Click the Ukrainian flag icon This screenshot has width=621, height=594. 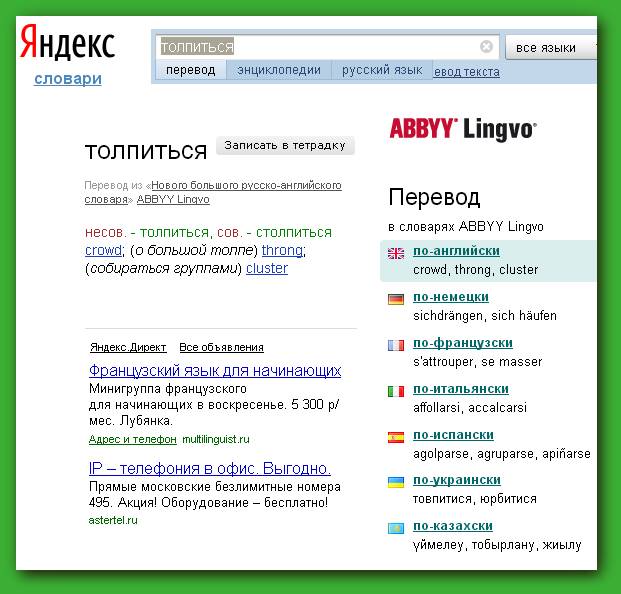(396, 482)
